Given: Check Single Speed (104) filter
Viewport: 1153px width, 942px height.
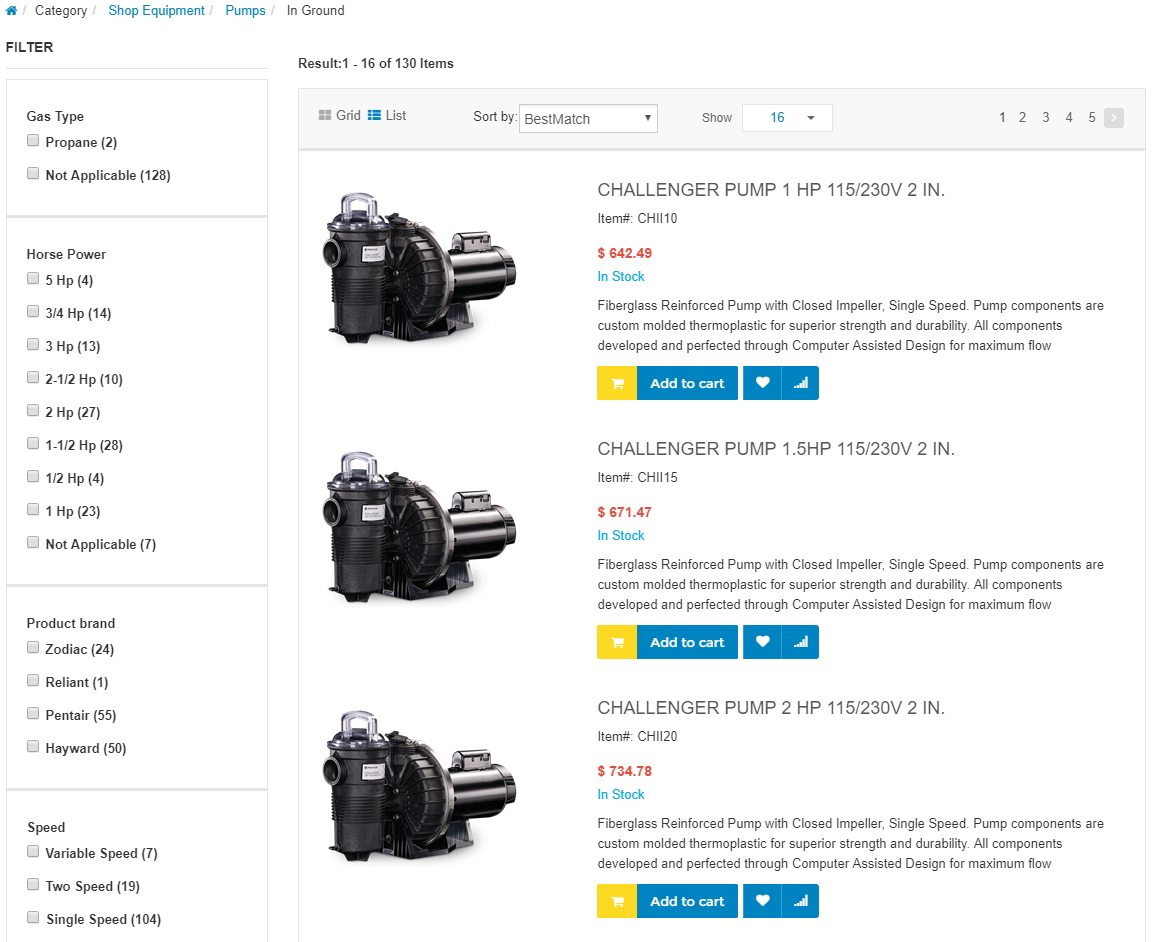Looking at the screenshot, I should click(x=33, y=918).
